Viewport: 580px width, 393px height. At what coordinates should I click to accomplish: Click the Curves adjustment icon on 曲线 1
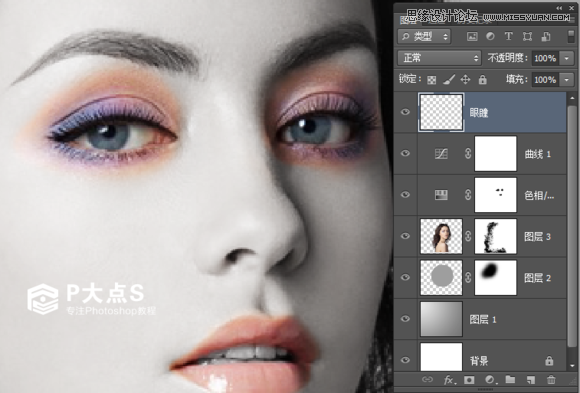pos(441,154)
